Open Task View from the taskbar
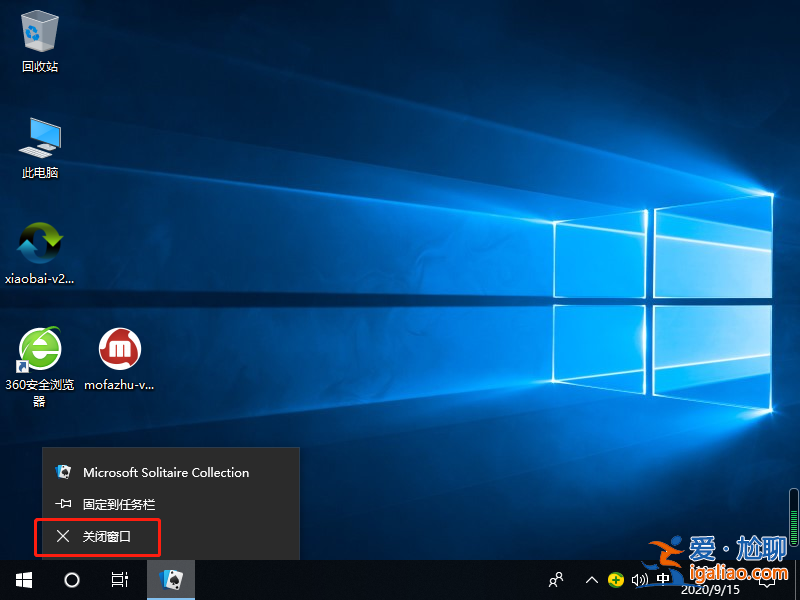The image size is (800, 600). click(x=119, y=580)
